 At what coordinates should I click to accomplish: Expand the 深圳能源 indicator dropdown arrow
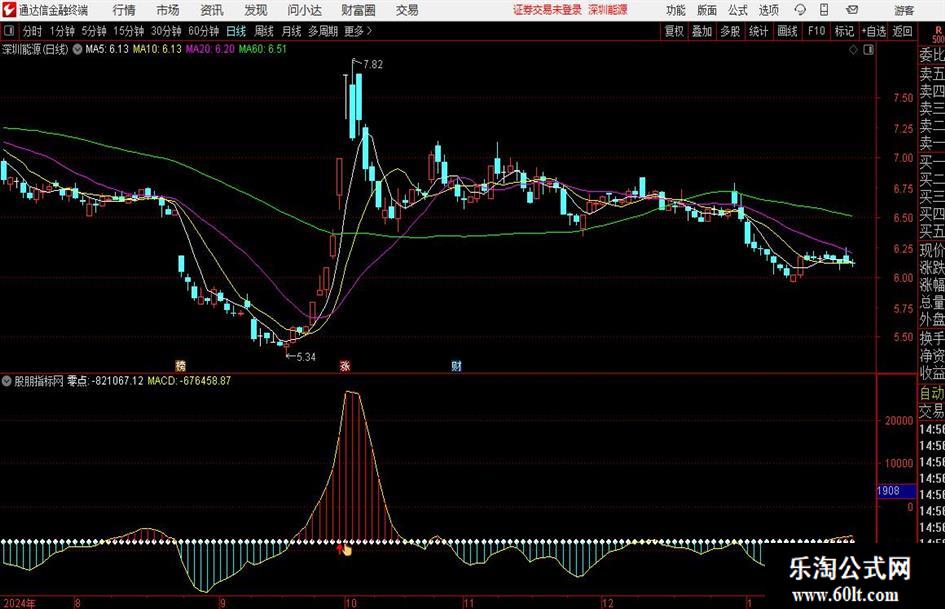[x=77, y=49]
